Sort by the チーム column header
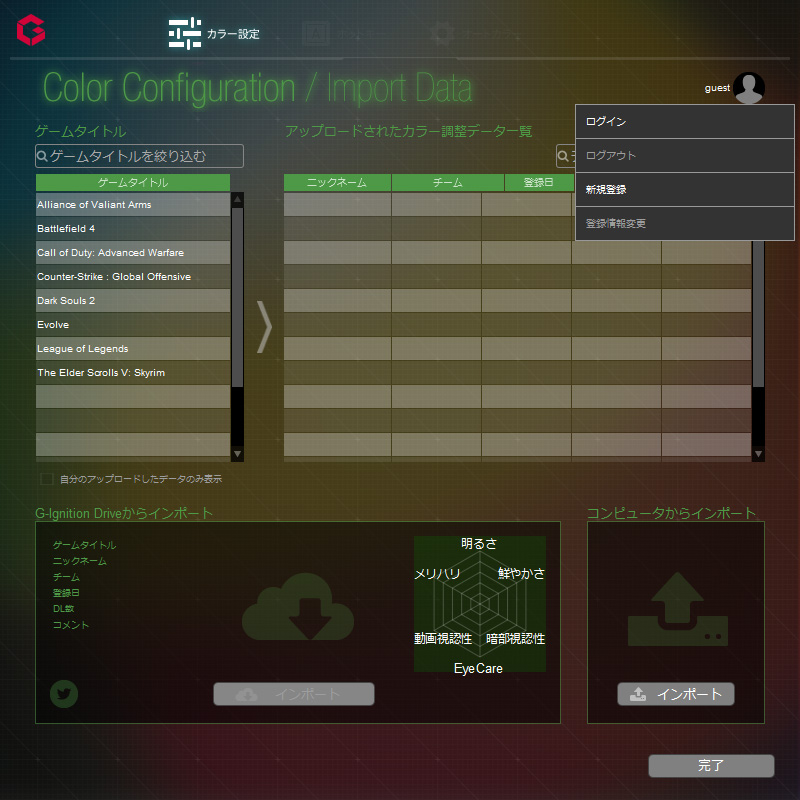This screenshot has height=800, width=800. click(x=448, y=183)
